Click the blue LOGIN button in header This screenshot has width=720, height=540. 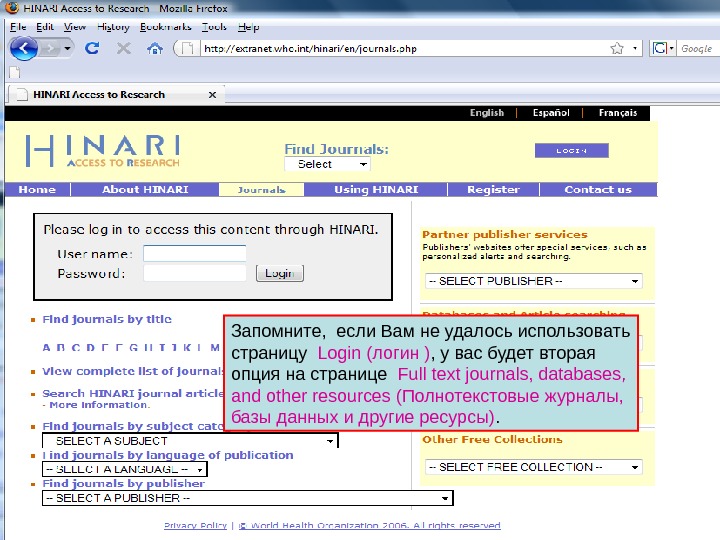pos(572,150)
